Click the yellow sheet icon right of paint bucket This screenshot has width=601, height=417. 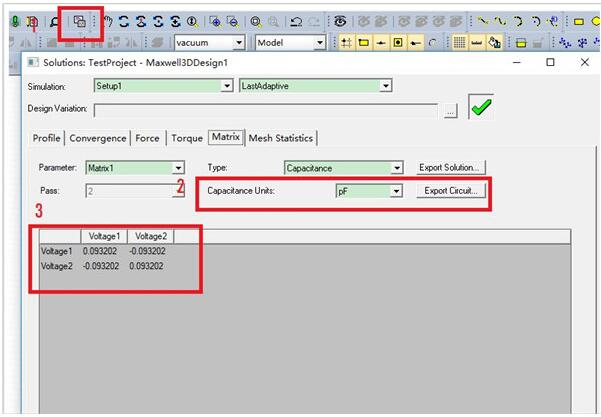pyautogui.click(x=521, y=43)
